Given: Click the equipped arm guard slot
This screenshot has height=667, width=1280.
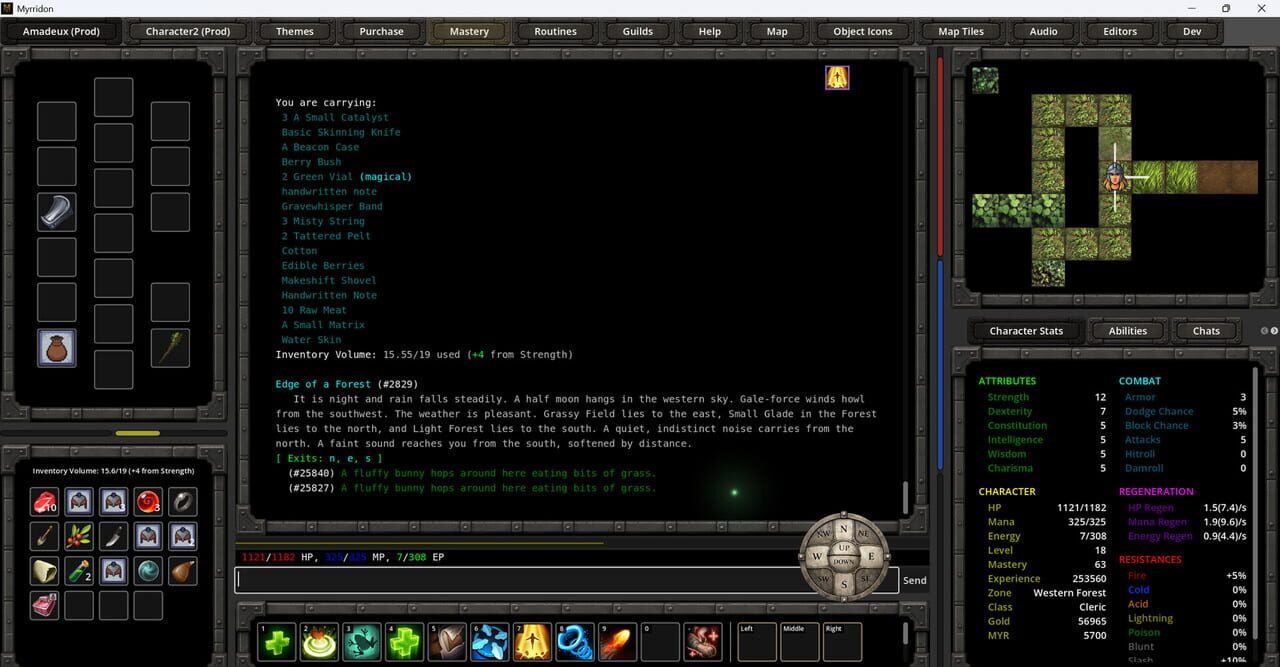Looking at the screenshot, I should click(57, 212).
